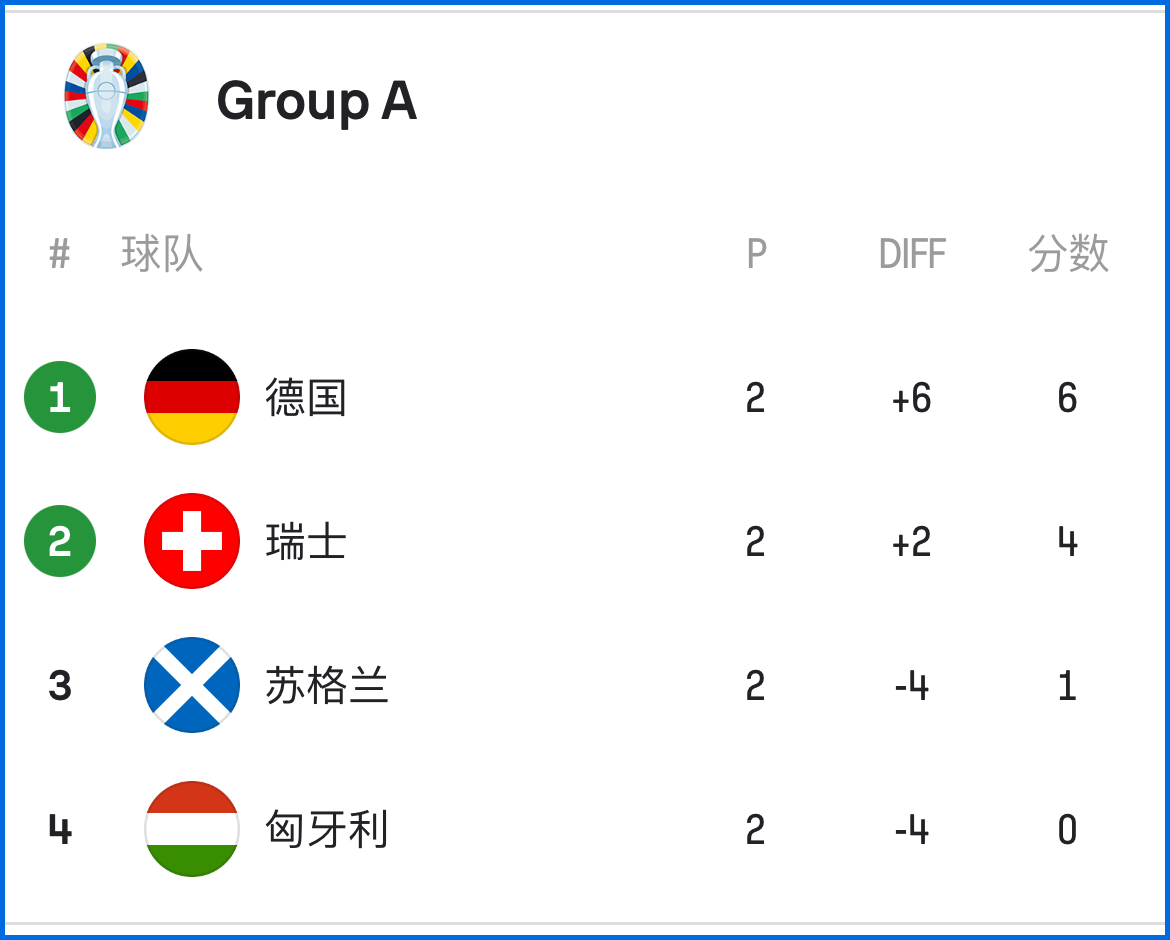The height and width of the screenshot is (940, 1170).
Task: Click the Germany flag icon
Action: coord(192,397)
